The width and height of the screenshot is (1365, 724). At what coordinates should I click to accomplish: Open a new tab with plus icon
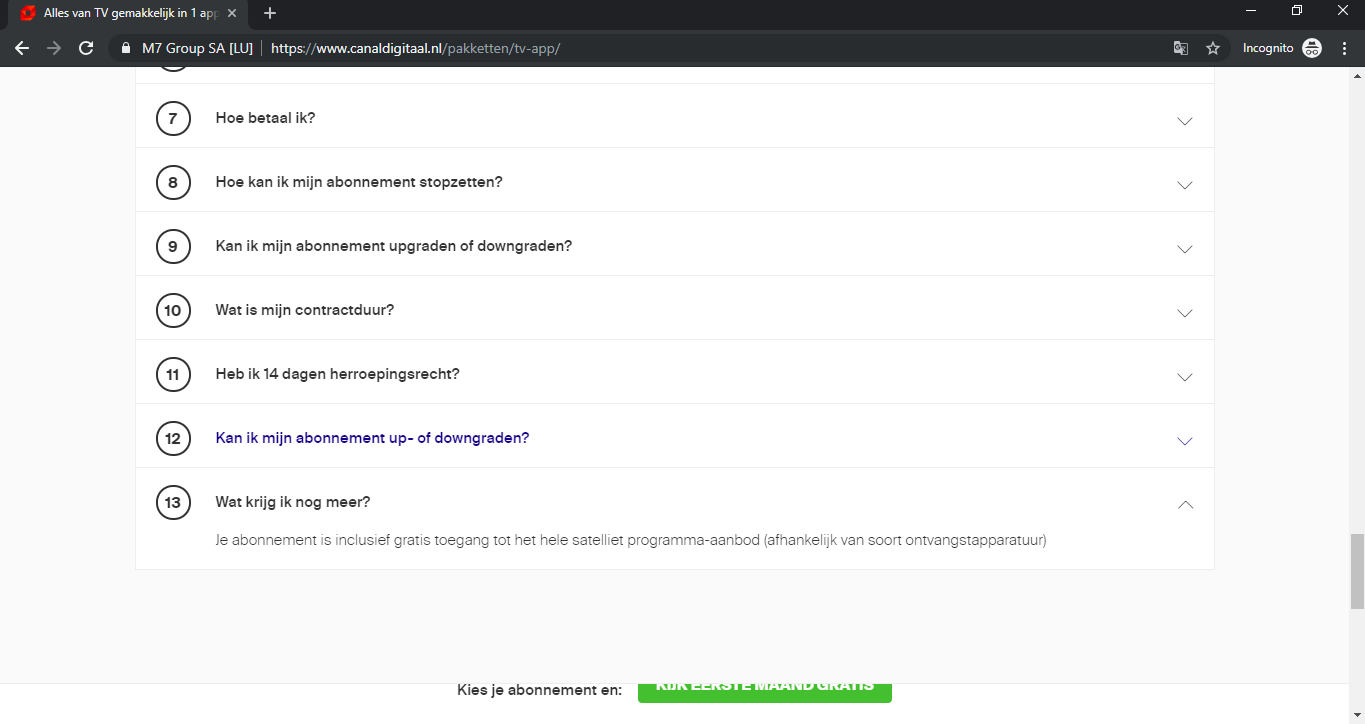(270, 13)
